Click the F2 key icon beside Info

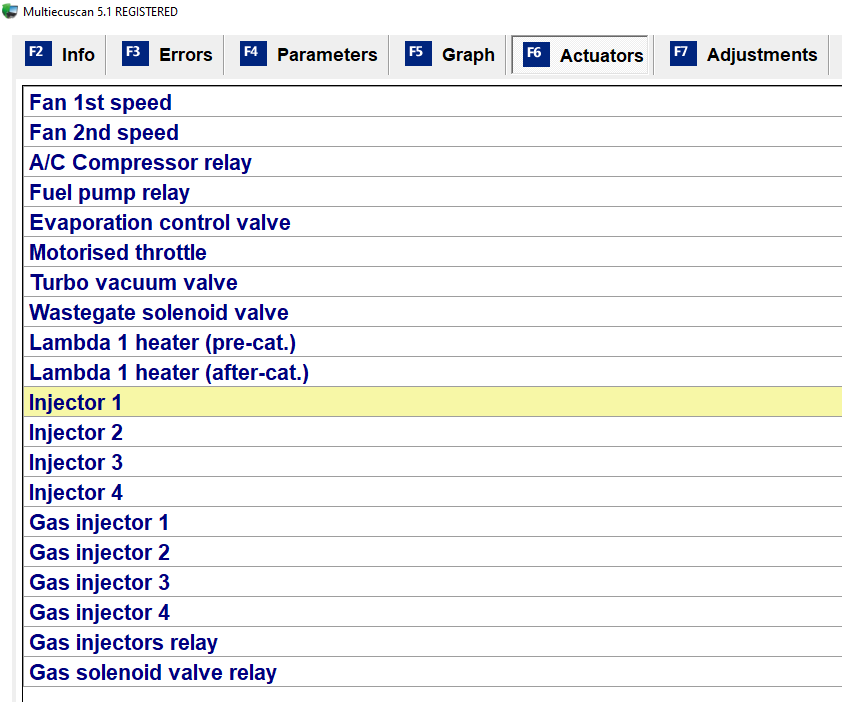[38, 54]
